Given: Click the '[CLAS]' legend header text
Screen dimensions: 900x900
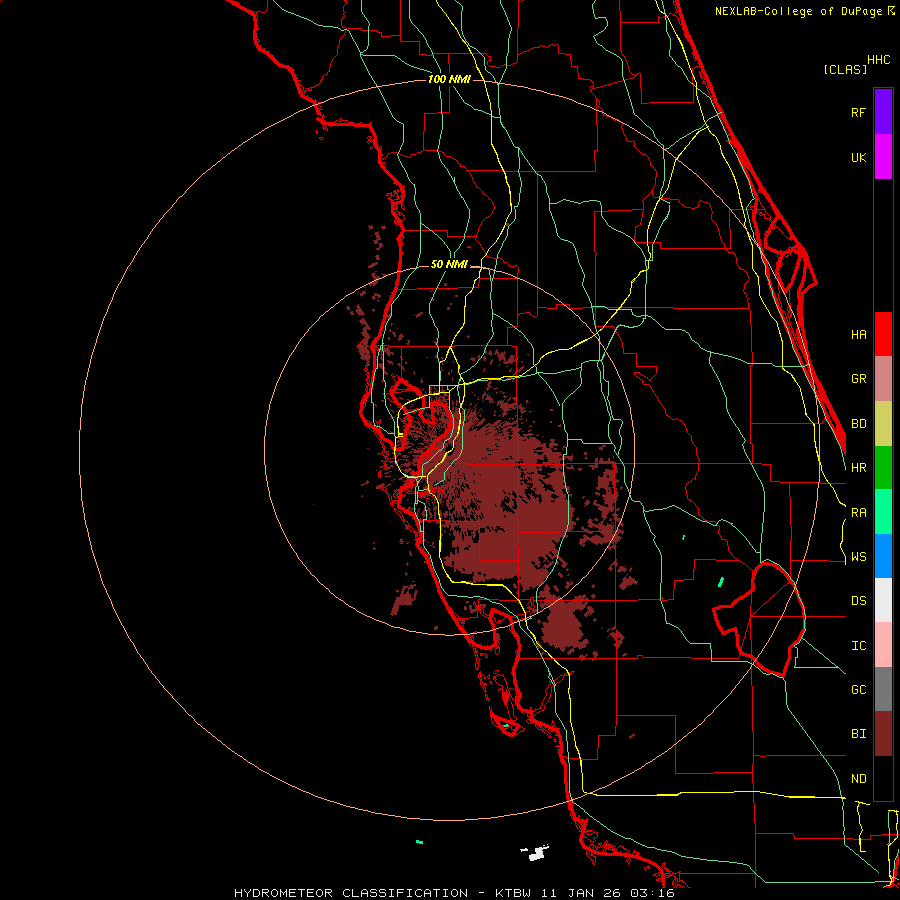Looking at the screenshot, I should point(845,69).
